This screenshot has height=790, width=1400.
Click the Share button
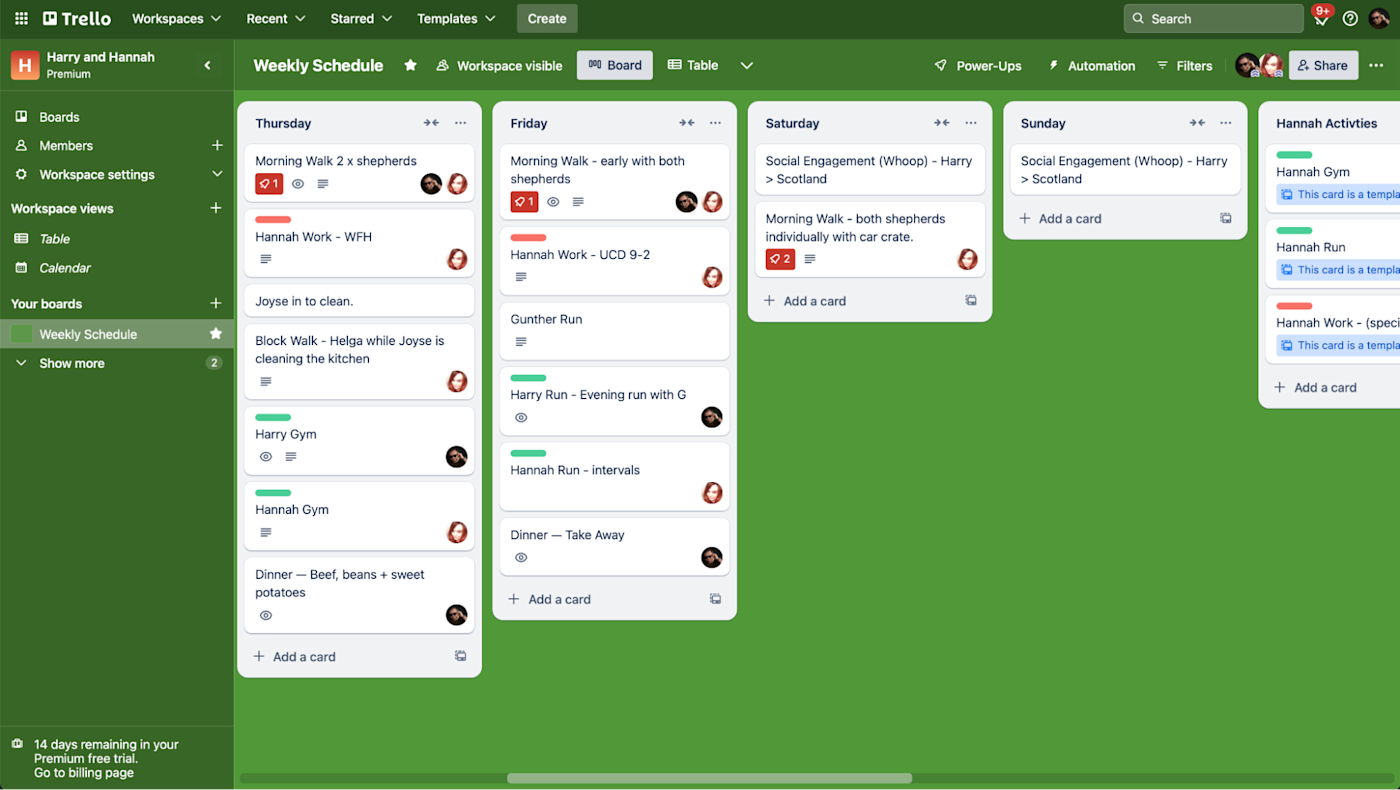click(1323, 65)
